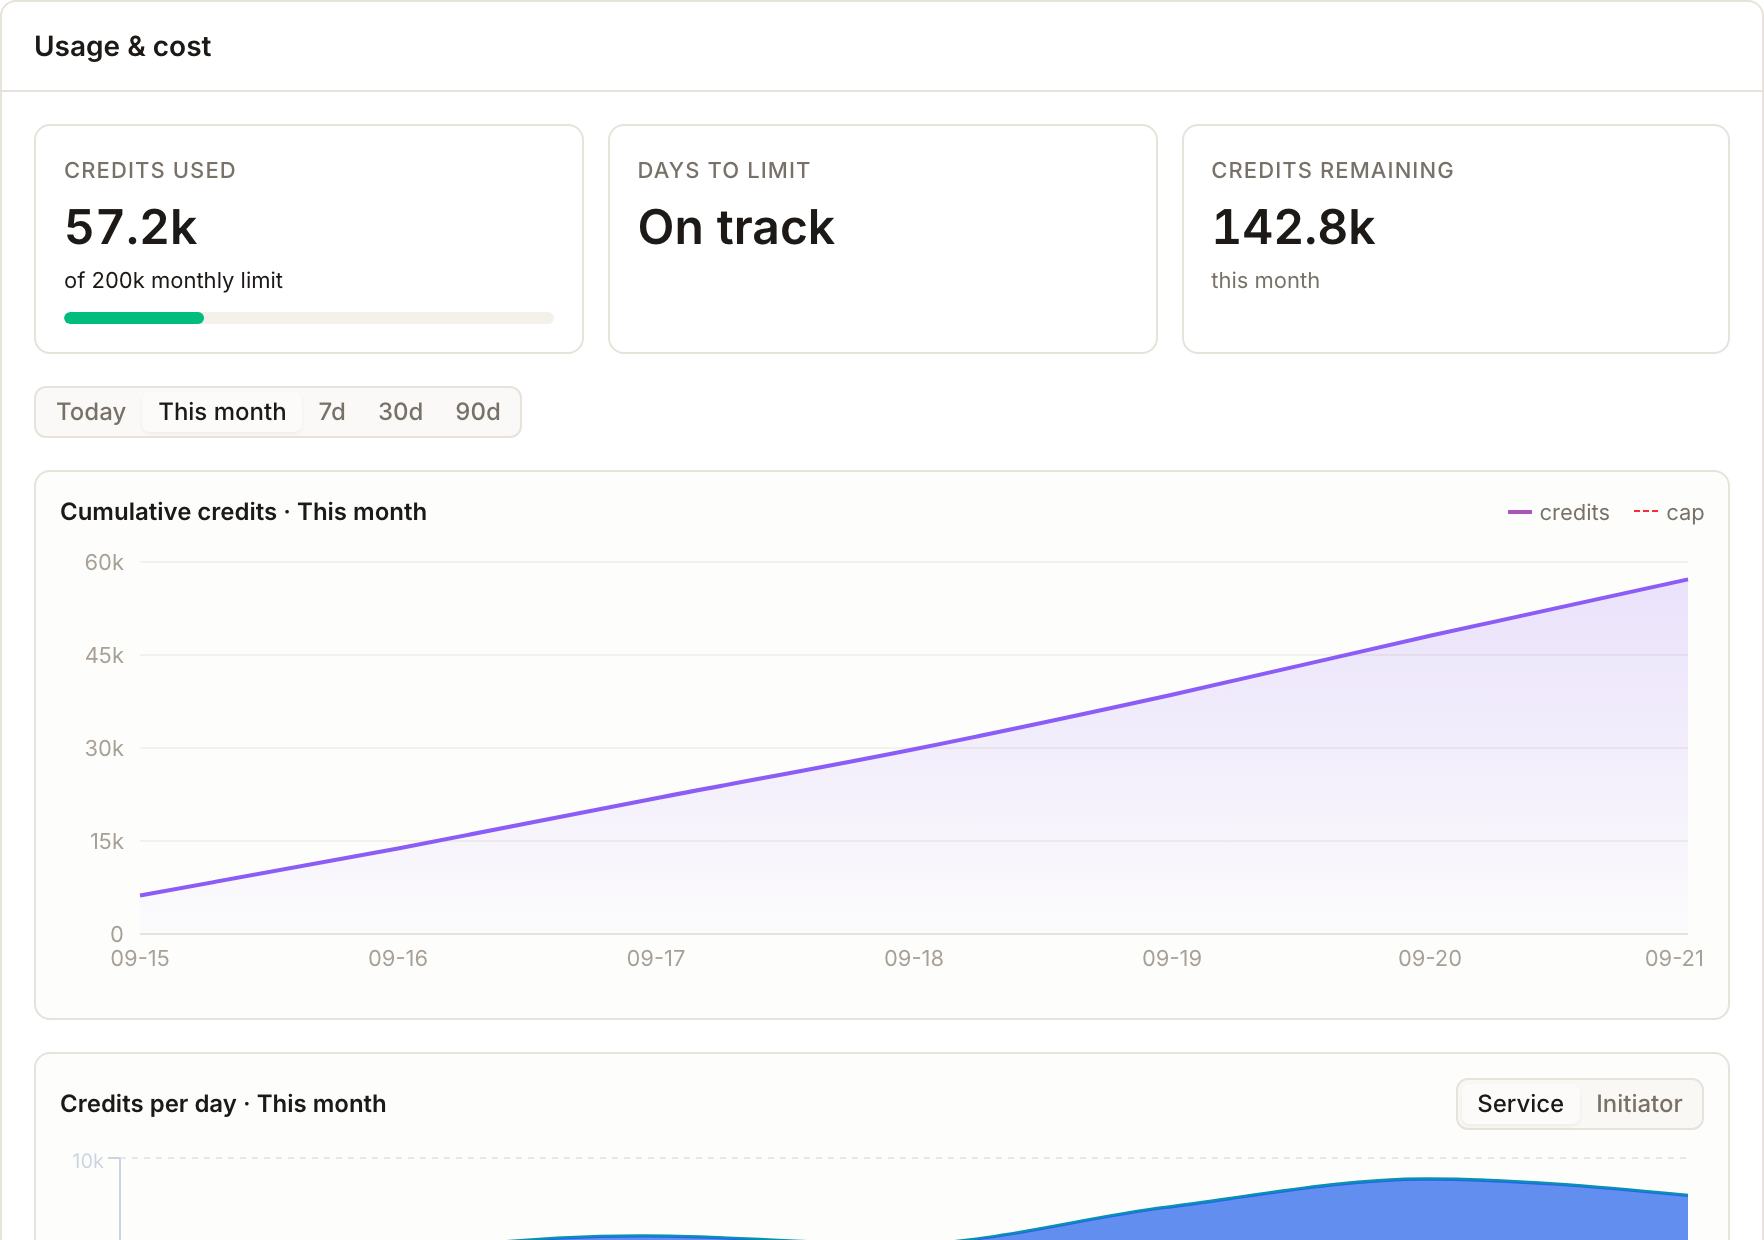Image resolution: width=1764 pixels, height=1240 pixels.
Task: Group credits per day by Initiator
Action: point(1639,1104)
